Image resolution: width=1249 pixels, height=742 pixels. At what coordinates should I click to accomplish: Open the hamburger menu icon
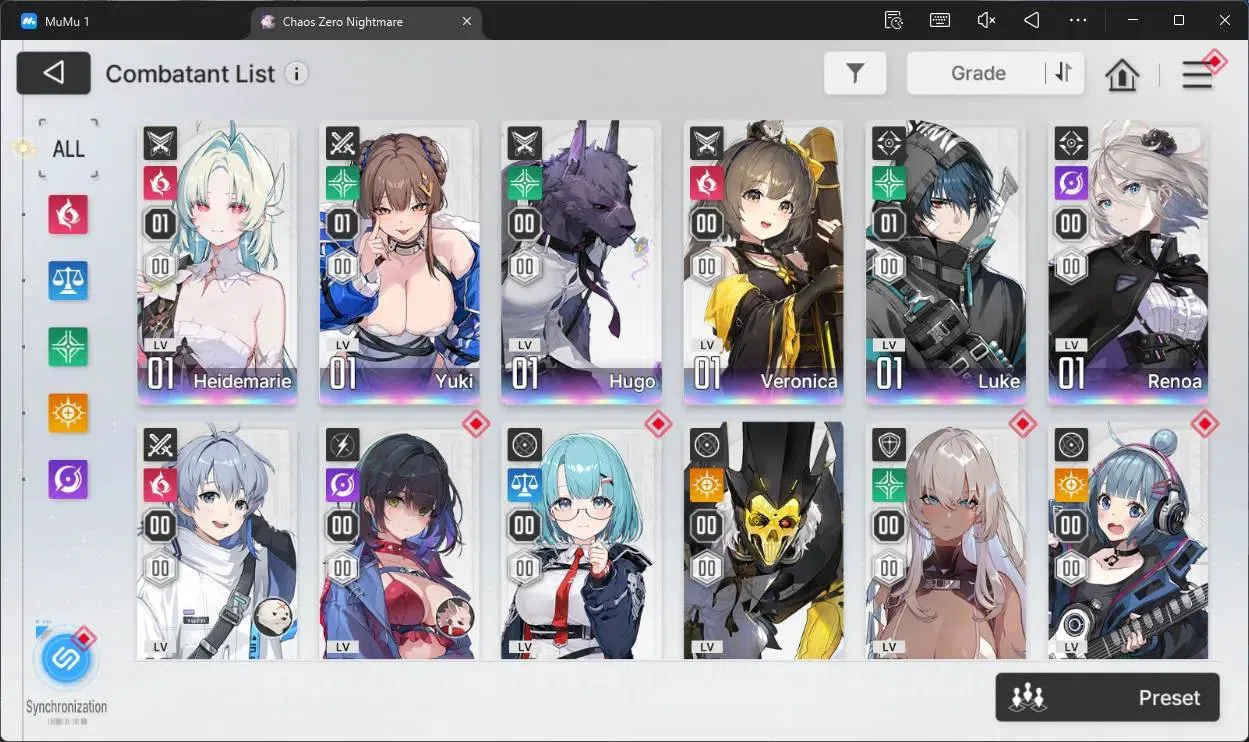pos(1197,74)
